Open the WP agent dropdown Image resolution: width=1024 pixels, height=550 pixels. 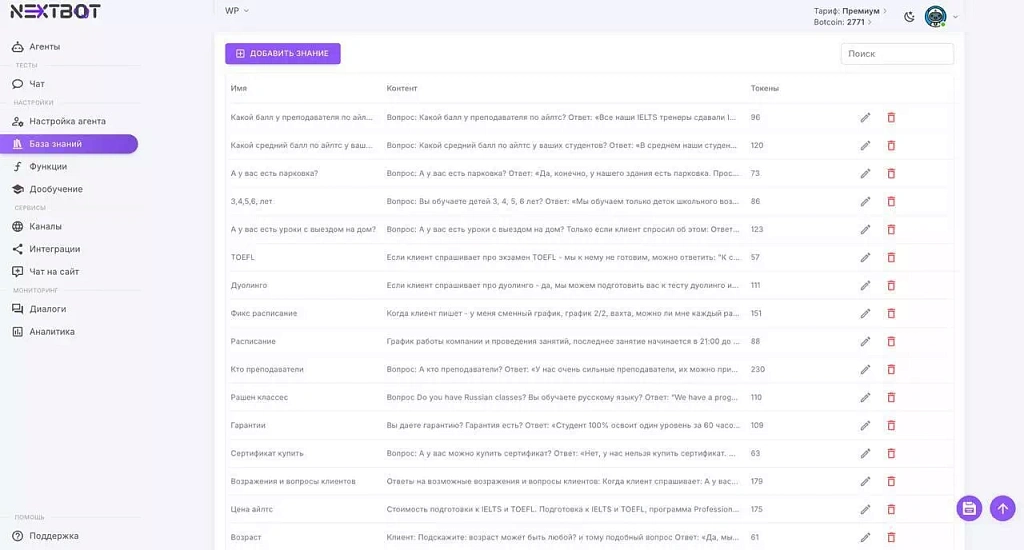237,11
